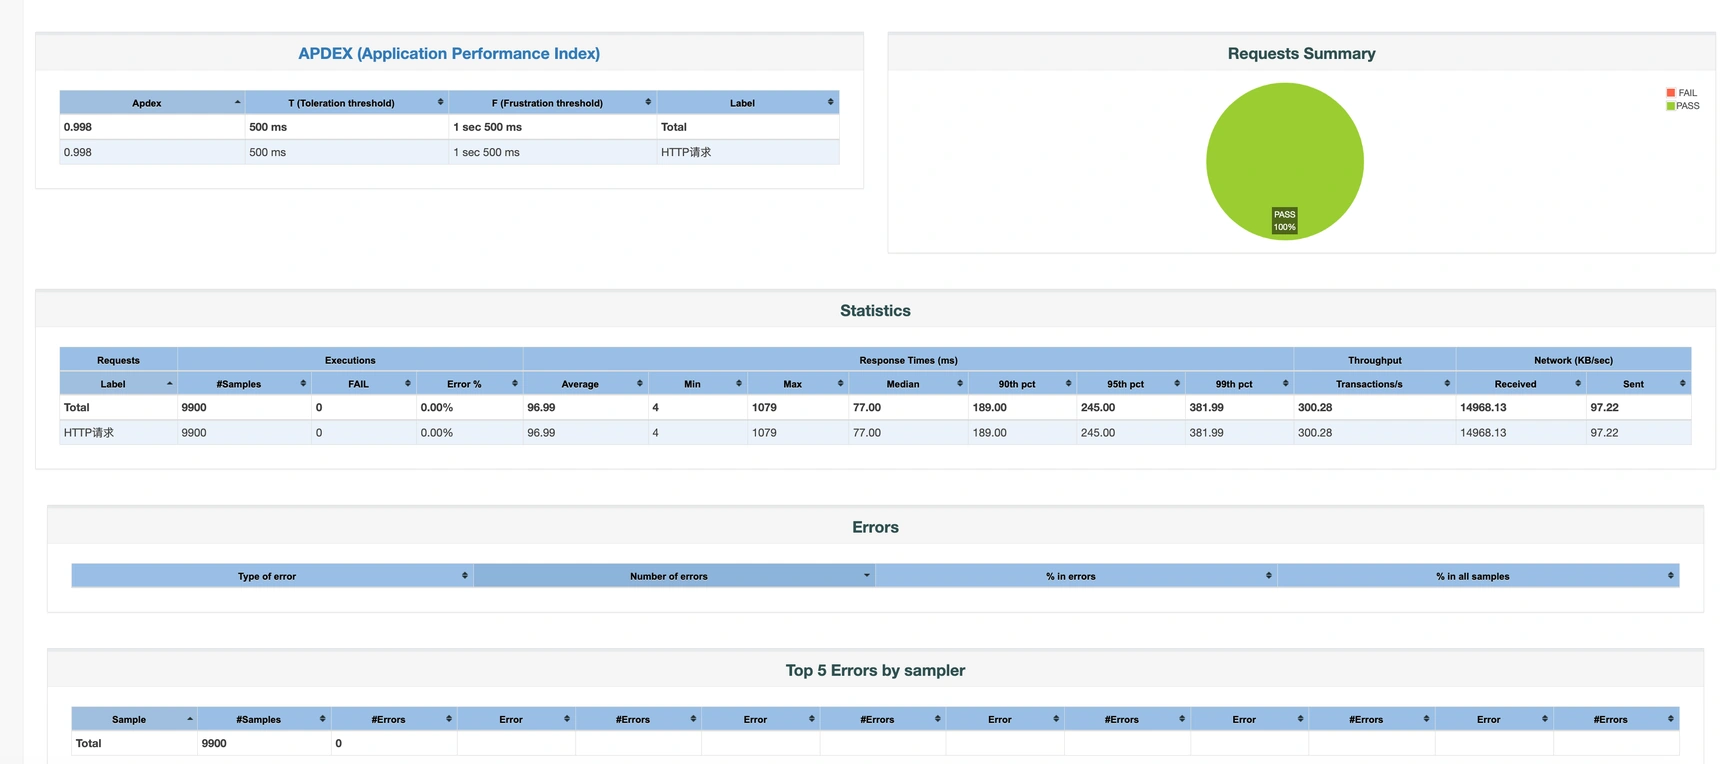Click HTTP请求 row label in Statistics
This screenshot has width=1720, height=764.
pos(89,433)
